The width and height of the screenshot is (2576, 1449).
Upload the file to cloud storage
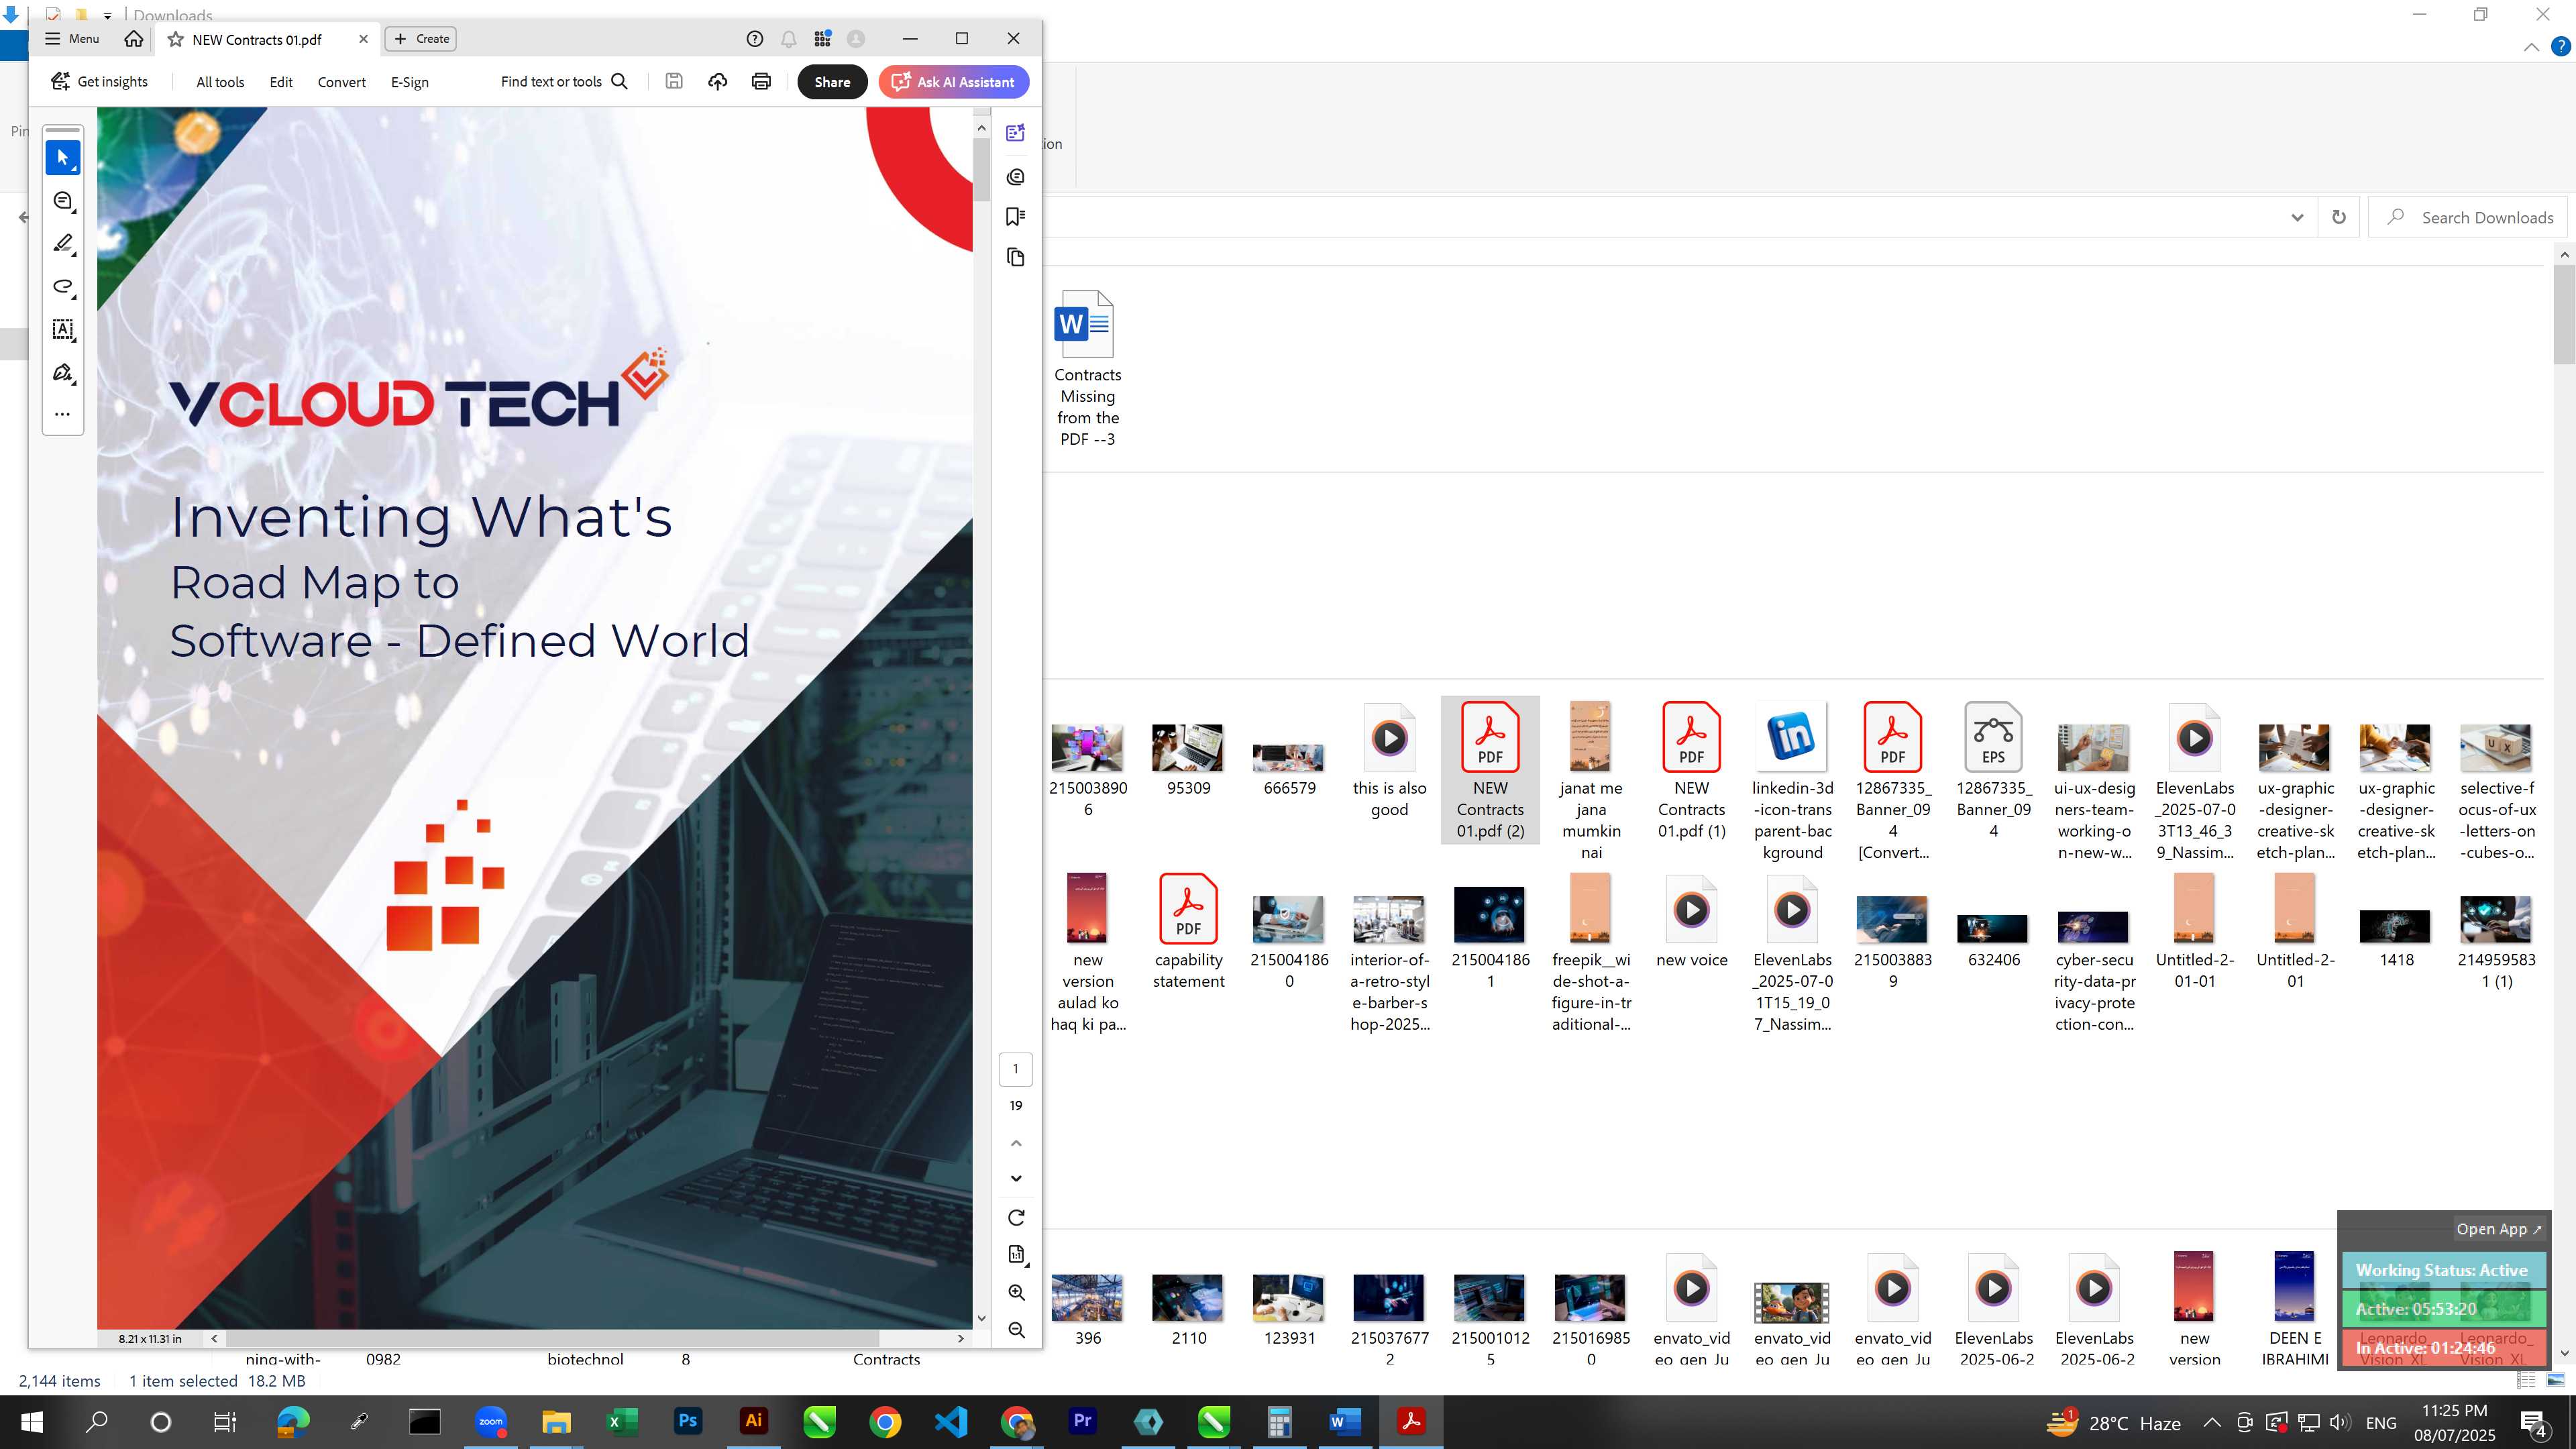pyautogui.click(x=717, y=82)
